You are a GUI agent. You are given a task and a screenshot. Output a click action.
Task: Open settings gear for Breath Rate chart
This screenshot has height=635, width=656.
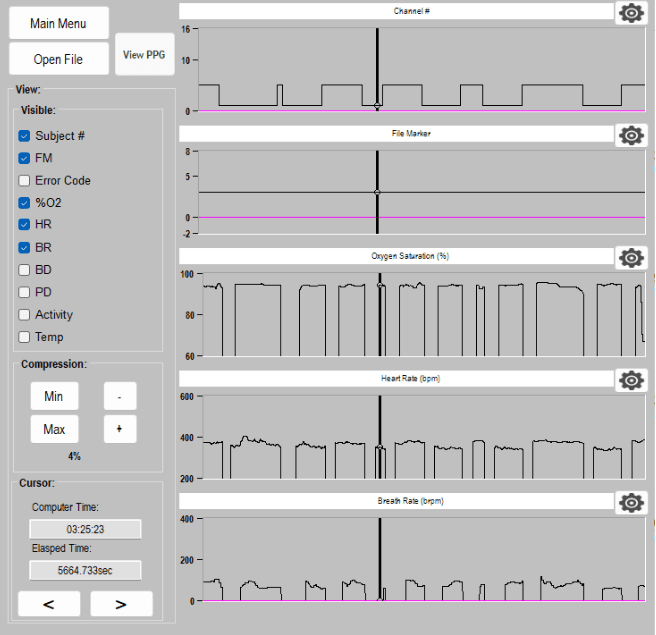click(x=631, y=502)
